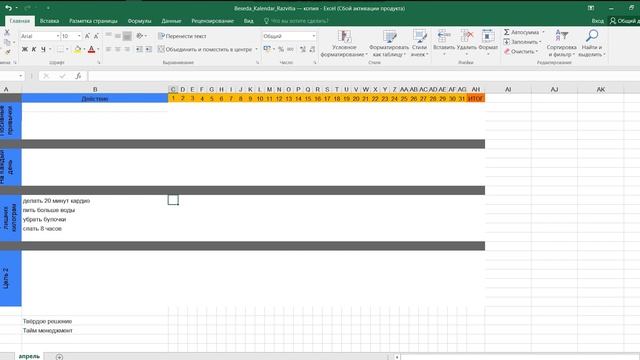Align text to bottom

[x=127, y=36]
